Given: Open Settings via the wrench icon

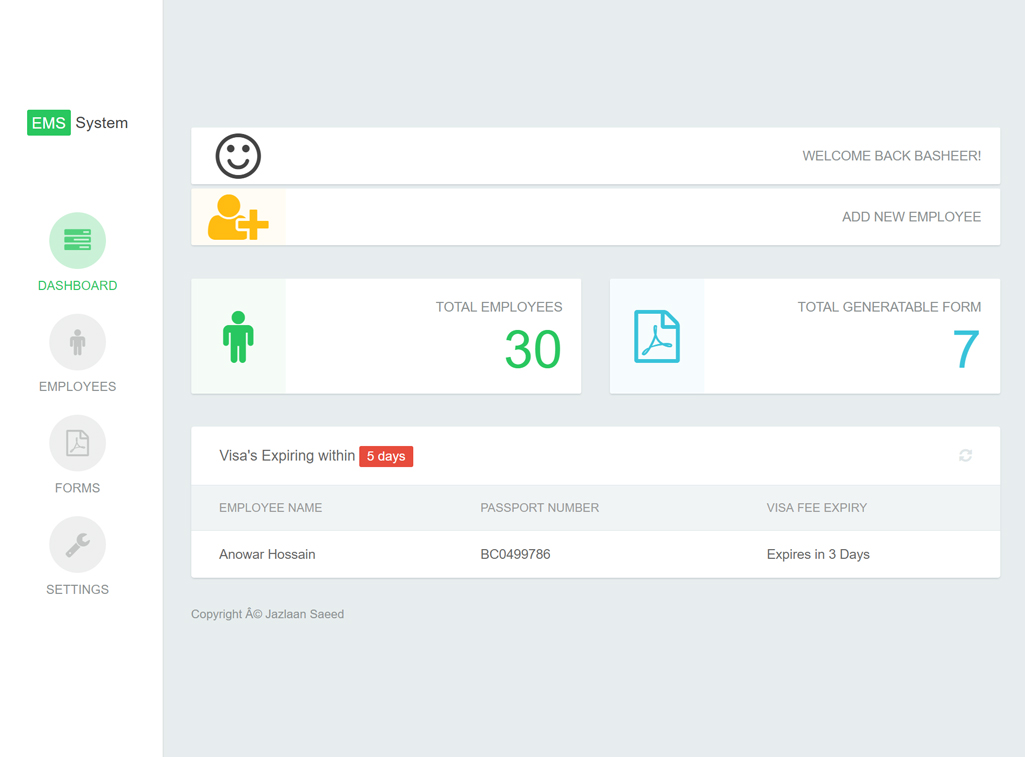Looking at the screenshot, I should (77, 544).
